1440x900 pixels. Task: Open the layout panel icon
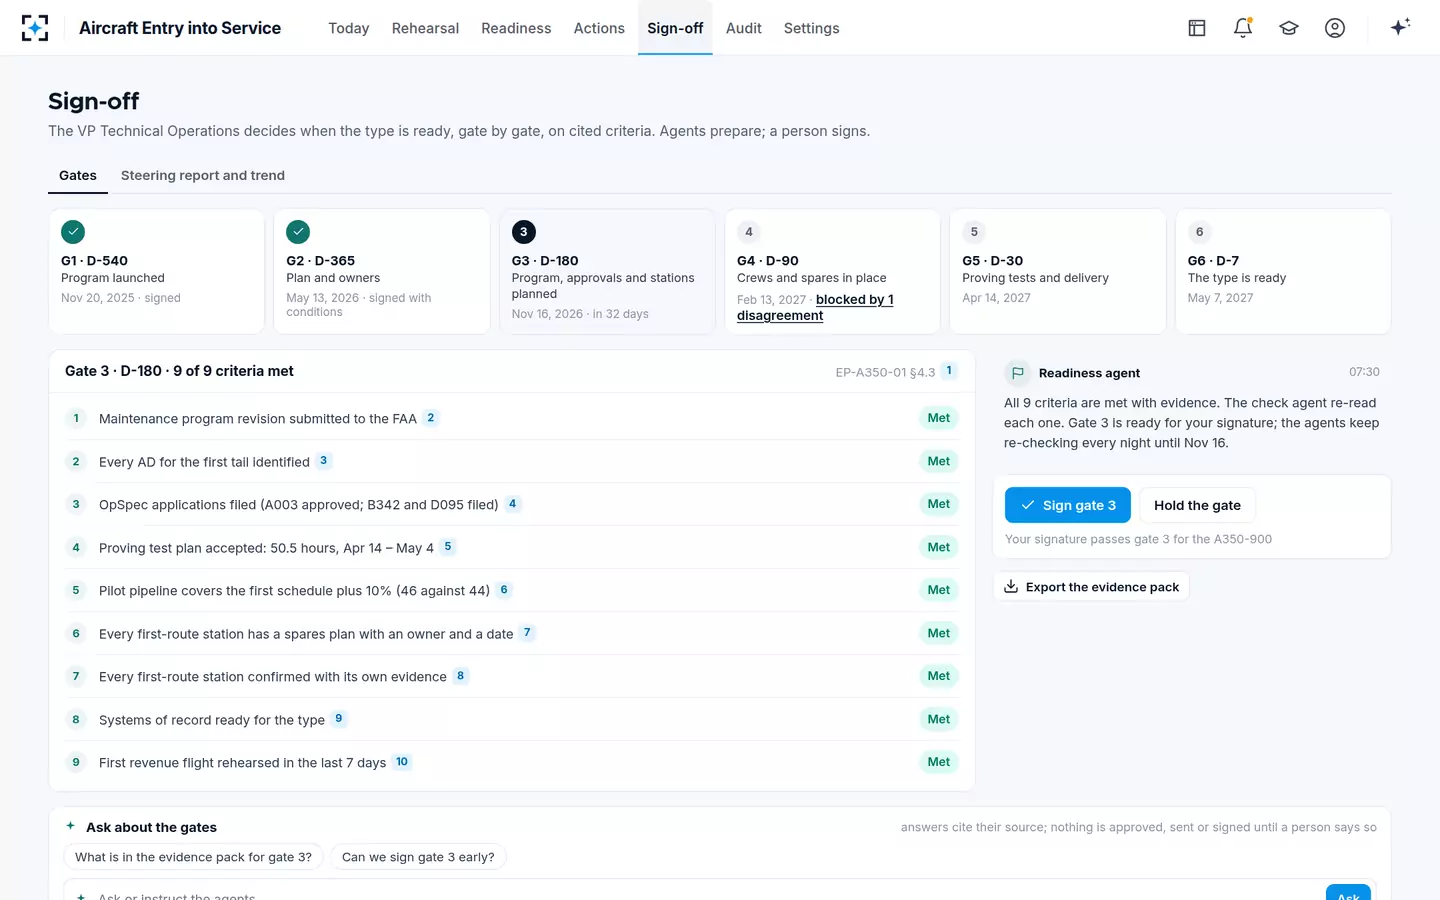1197,28
